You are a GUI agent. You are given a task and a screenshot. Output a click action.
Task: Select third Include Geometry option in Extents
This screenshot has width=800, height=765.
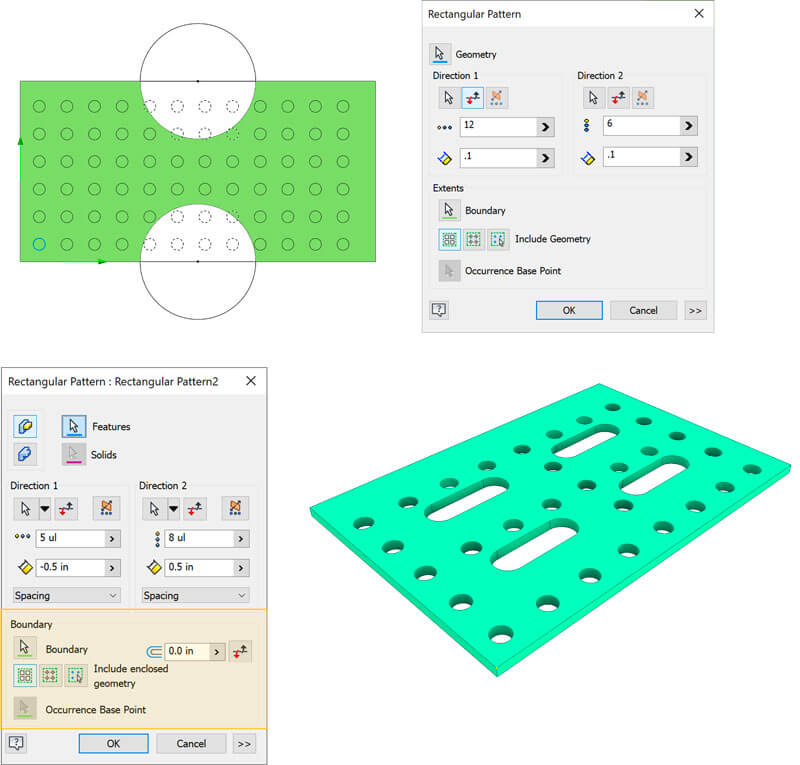pos(497,239)
